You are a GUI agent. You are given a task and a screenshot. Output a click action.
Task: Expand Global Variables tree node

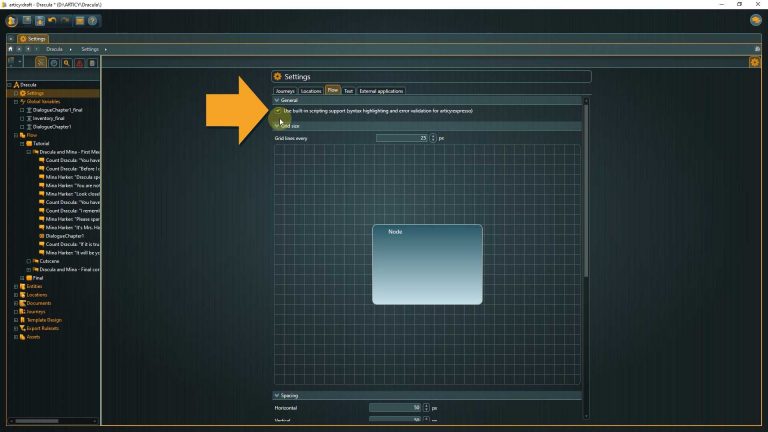(x=16, y=102)
